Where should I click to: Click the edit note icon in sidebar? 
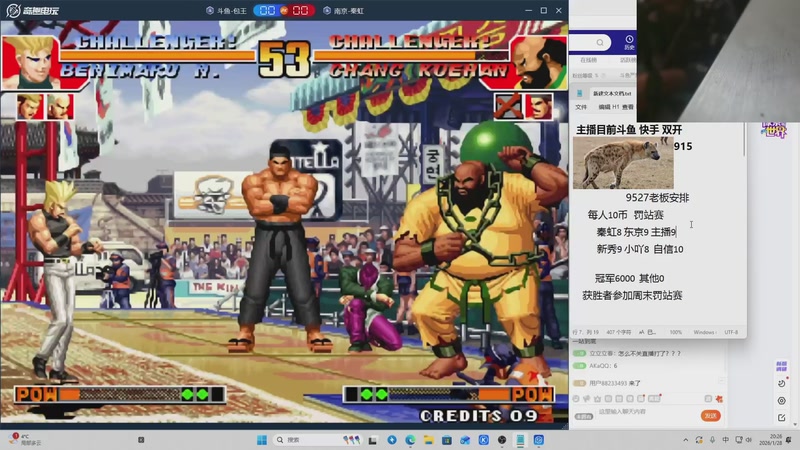[x=781, y=418]
